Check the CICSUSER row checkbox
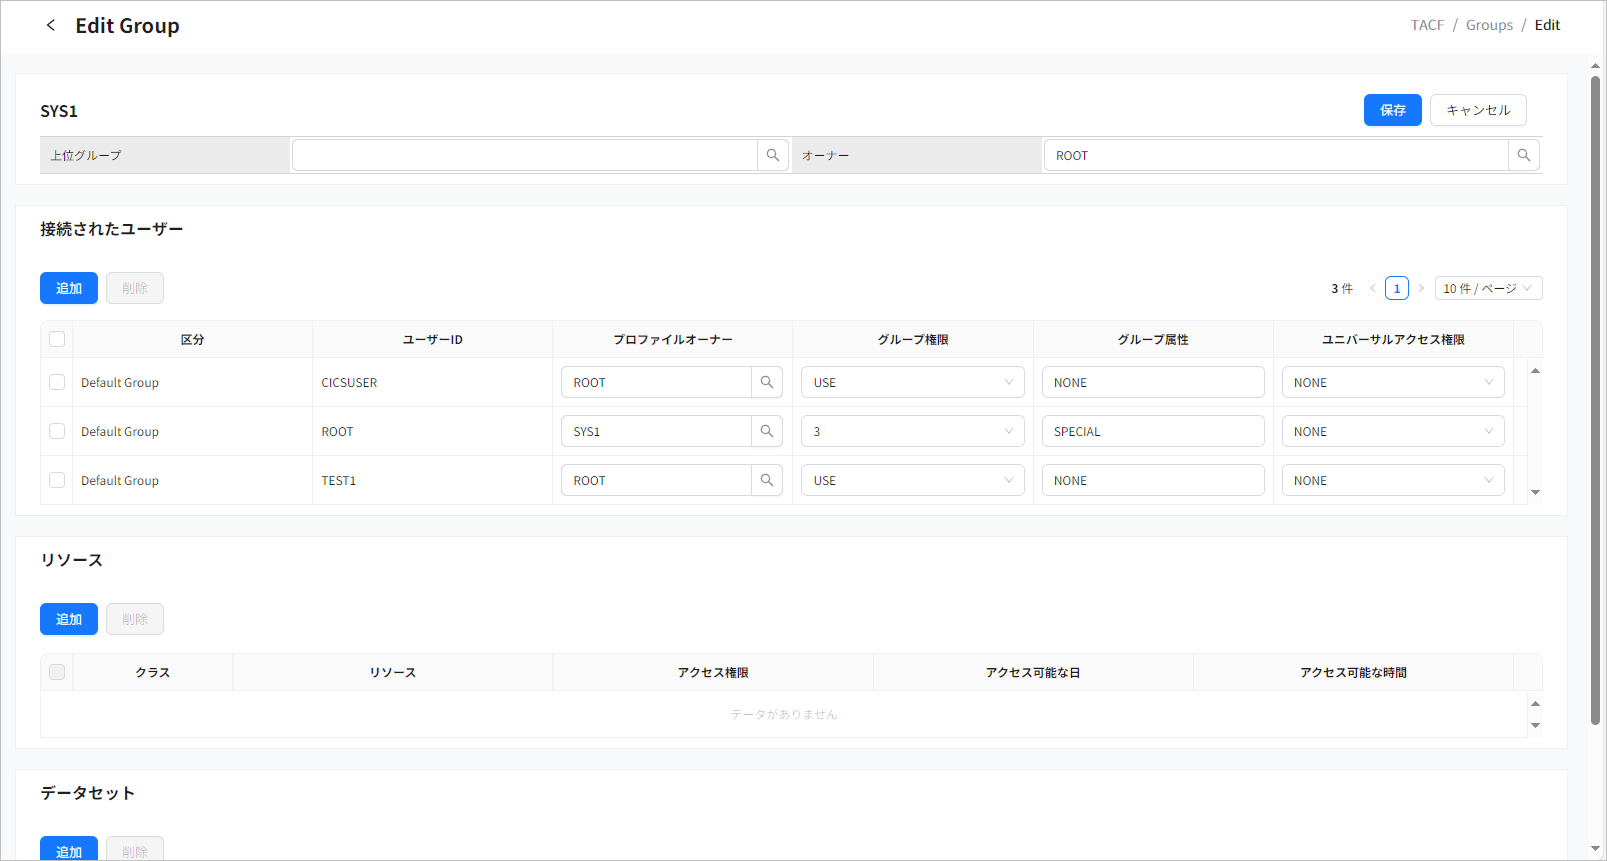This screenshot has height=861, width=1607. [57, 382]
